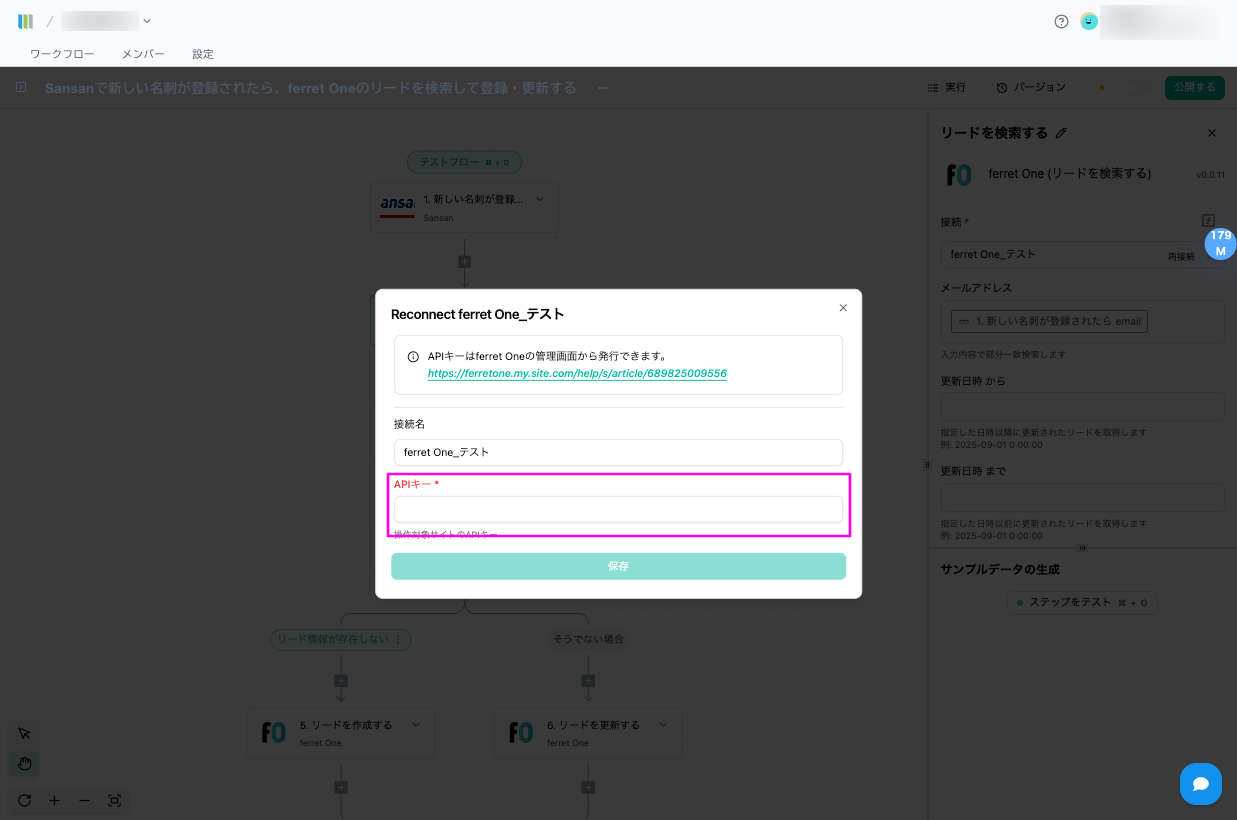
Task: Zoom out with the minus canvas control
Action: click(x=84, y=801)
